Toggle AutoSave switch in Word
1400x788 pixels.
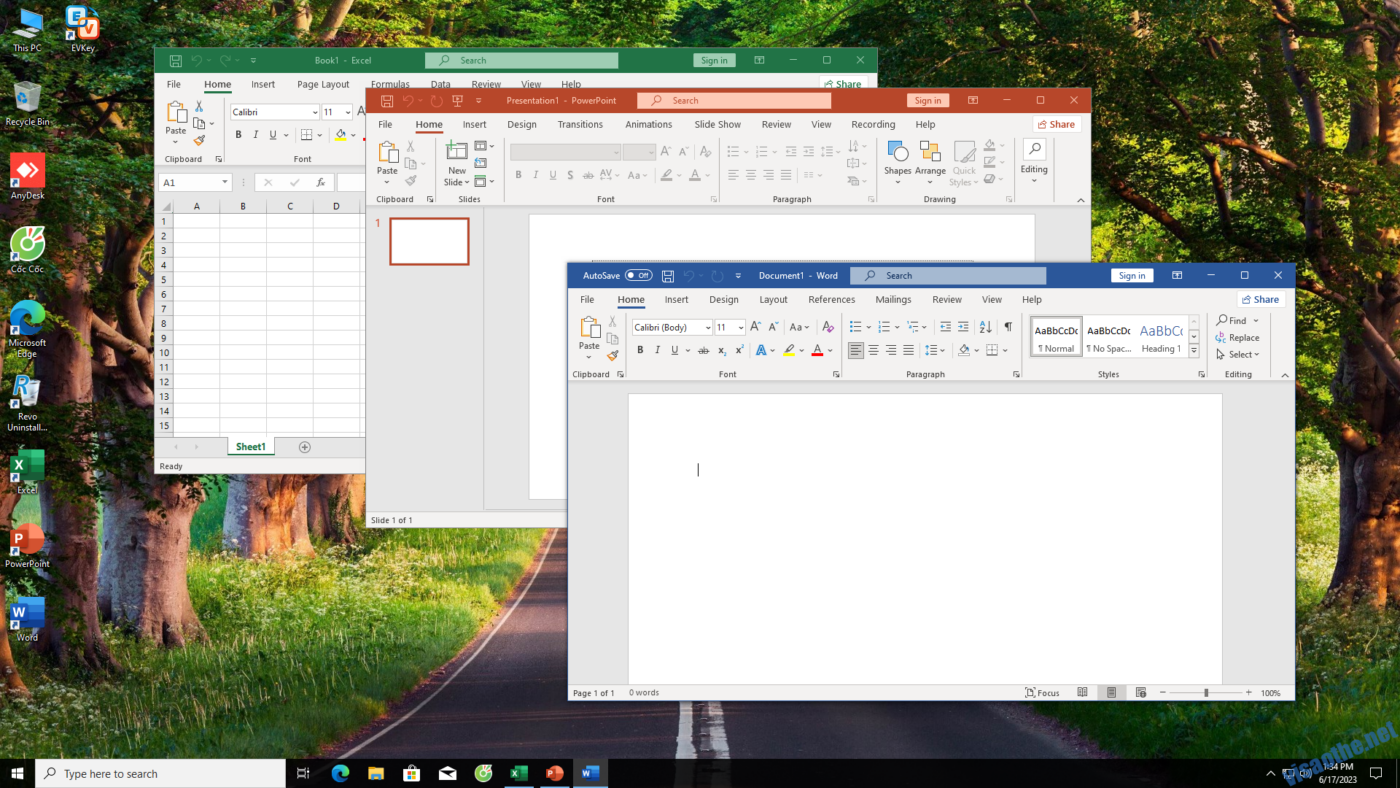[x=638, y=276]
